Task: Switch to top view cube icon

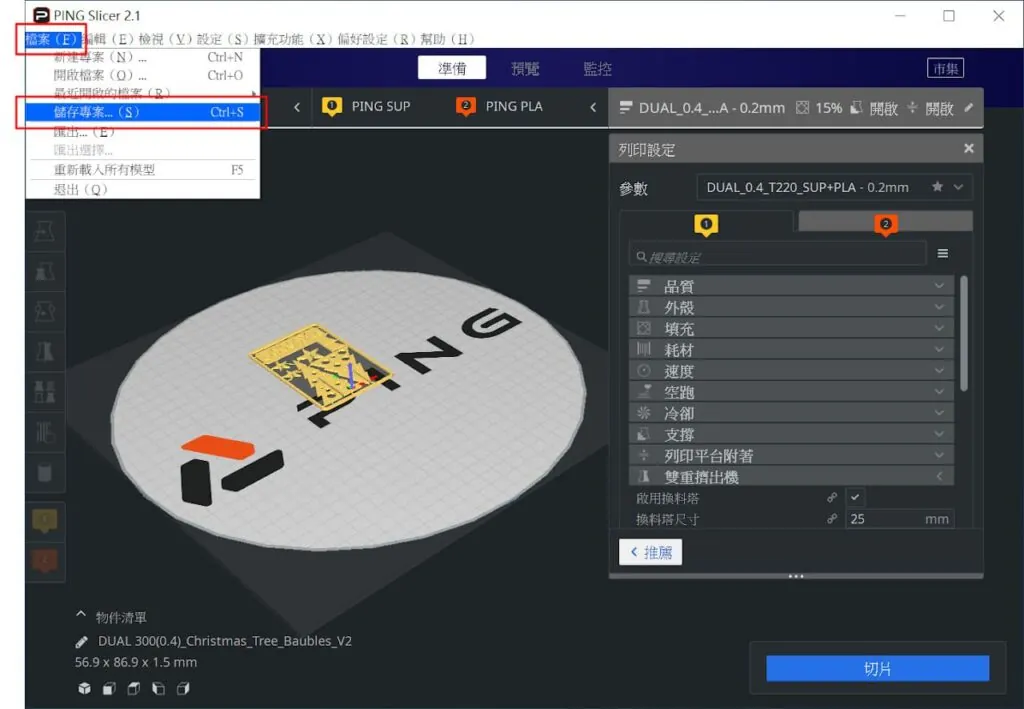Action: 134,688
